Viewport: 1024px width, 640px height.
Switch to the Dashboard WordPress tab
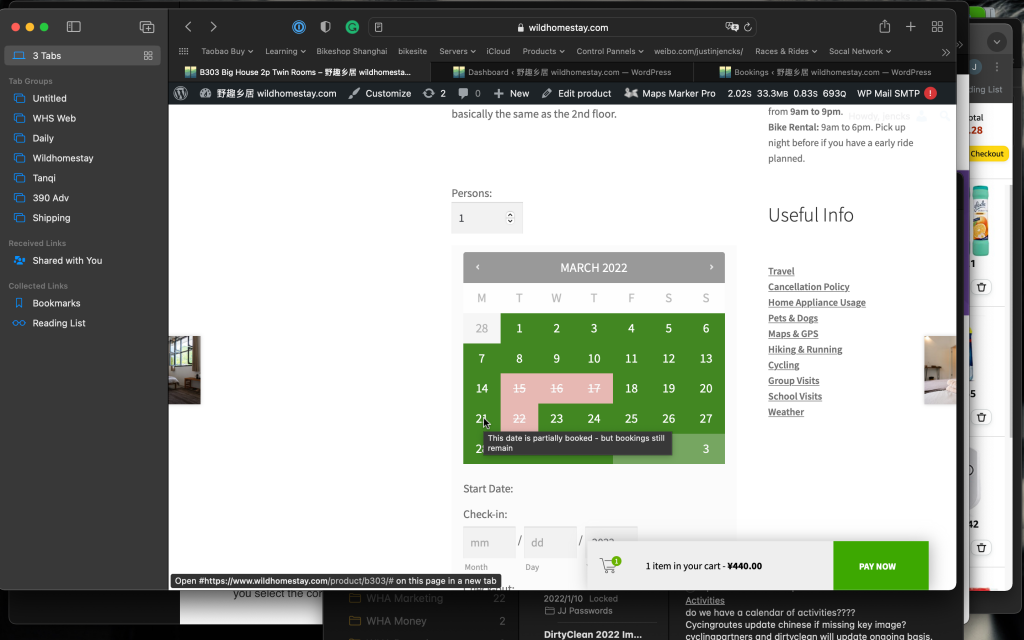pyautogui.click(x=562, y=72)
